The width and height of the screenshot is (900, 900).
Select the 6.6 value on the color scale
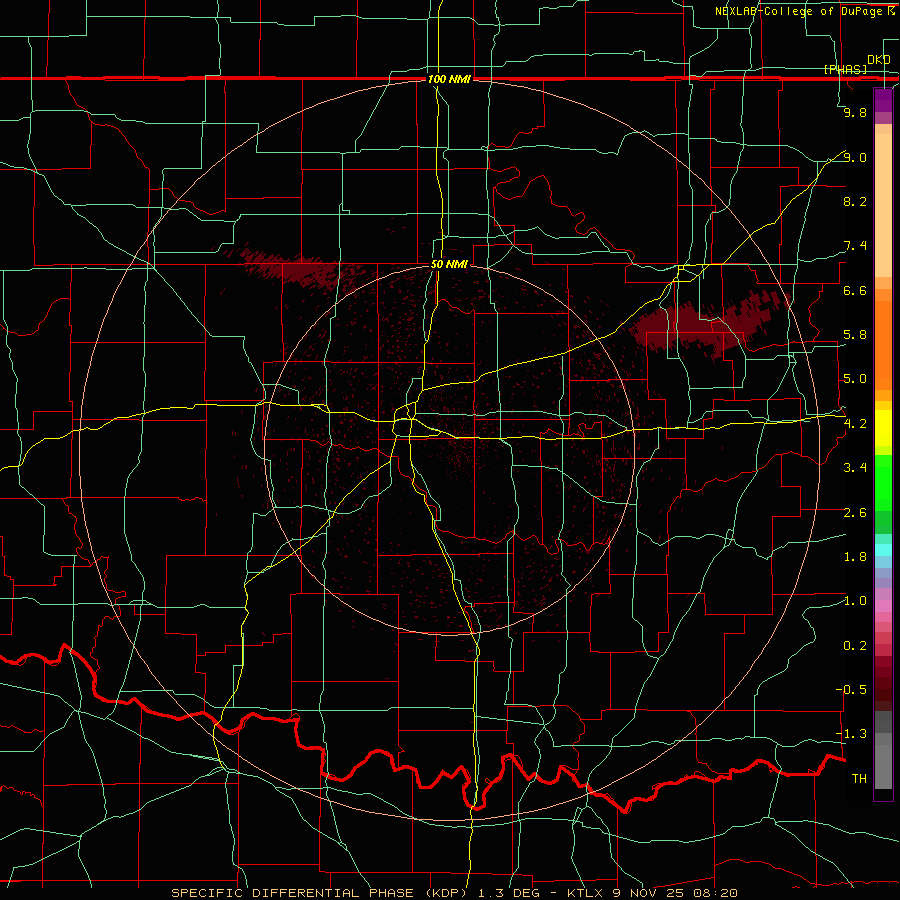tap(855, 290)
